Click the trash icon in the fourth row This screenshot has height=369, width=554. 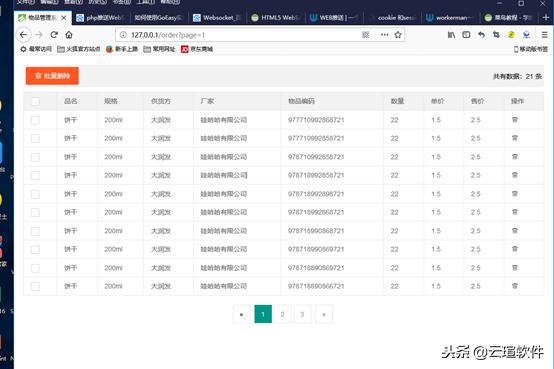[x=515, y=175]
